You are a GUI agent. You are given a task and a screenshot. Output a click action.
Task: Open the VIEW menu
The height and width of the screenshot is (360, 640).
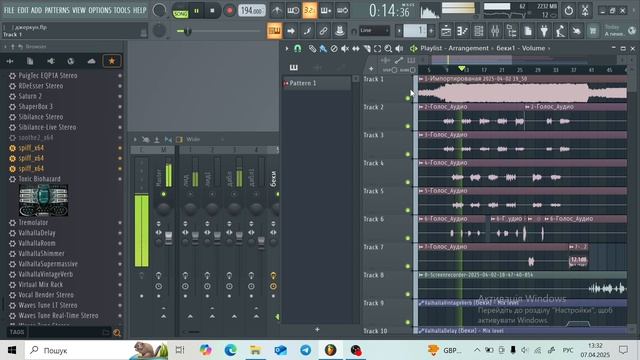79,10
